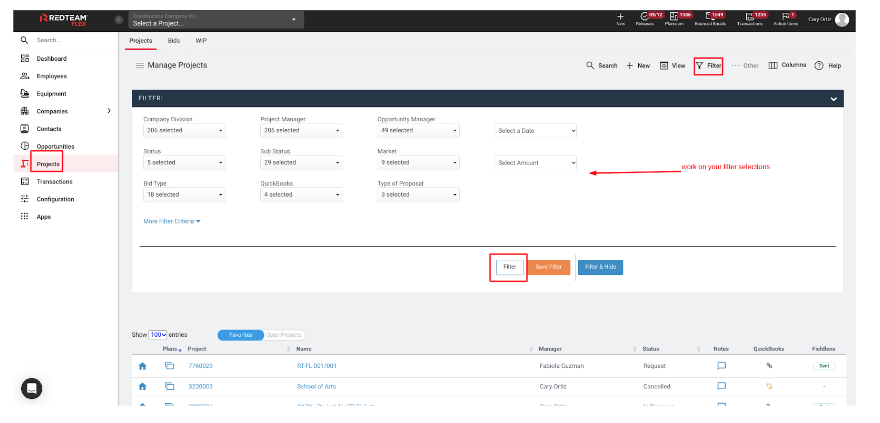This screenshot has height=423, width=880.
Task: Open the notes icon for School of Arts
Action: [x=721, y=386]
